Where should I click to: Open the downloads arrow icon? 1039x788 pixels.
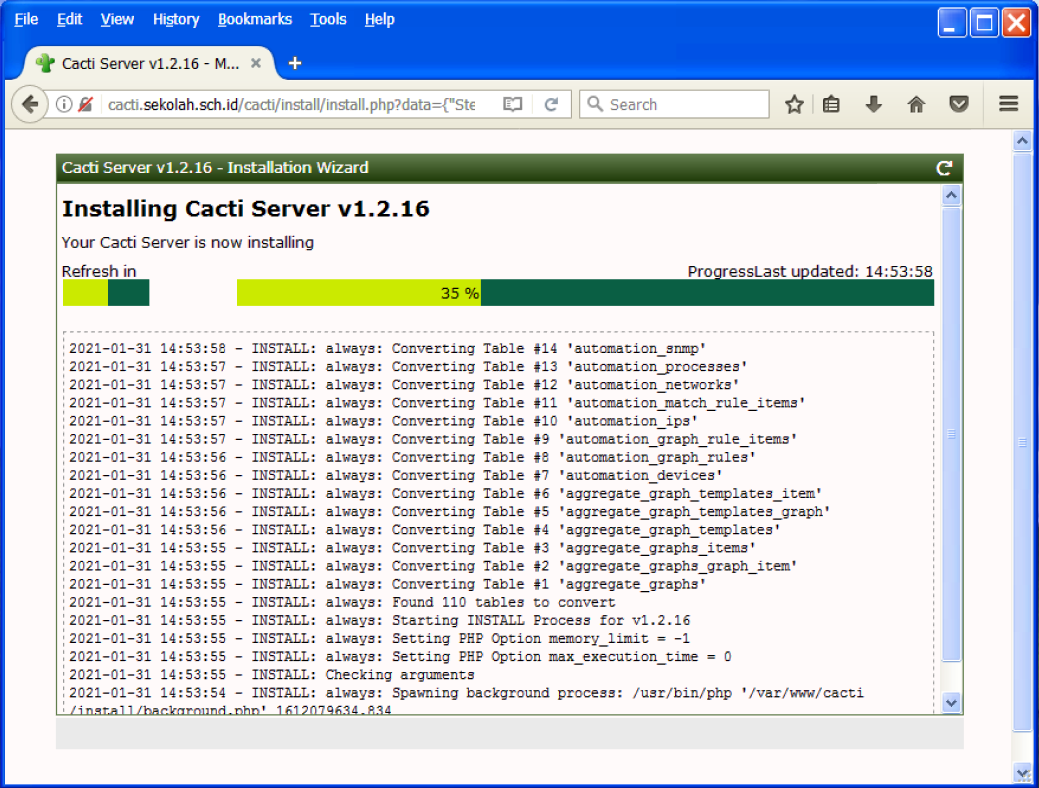[873, 104]
